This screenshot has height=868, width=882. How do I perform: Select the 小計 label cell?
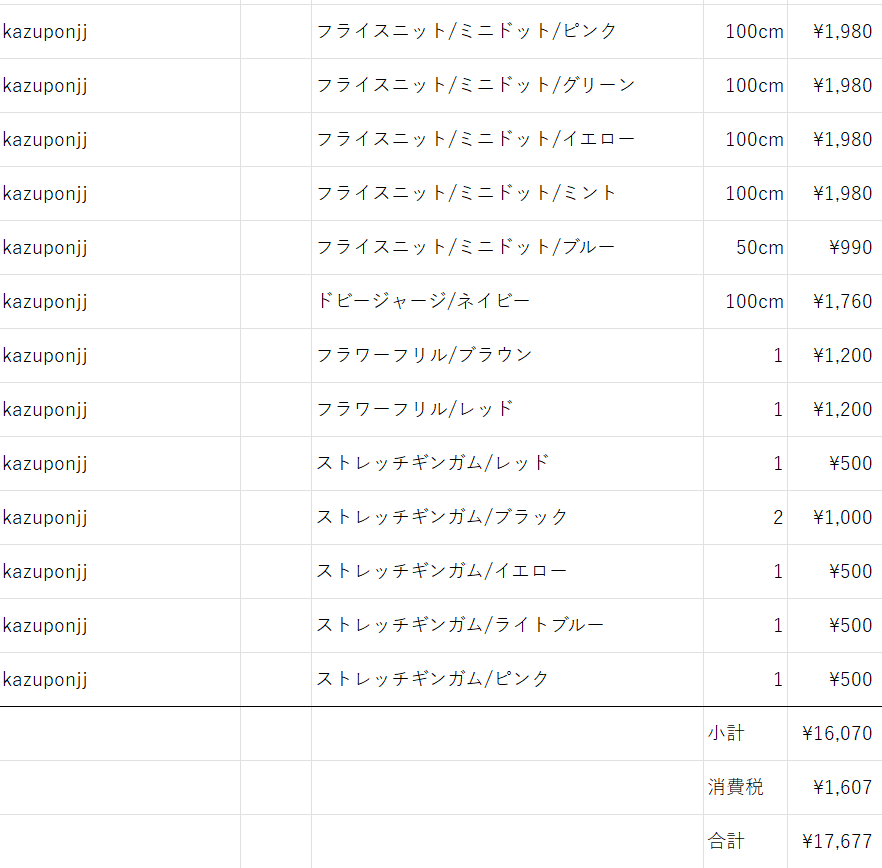click(x=745, y=734)
